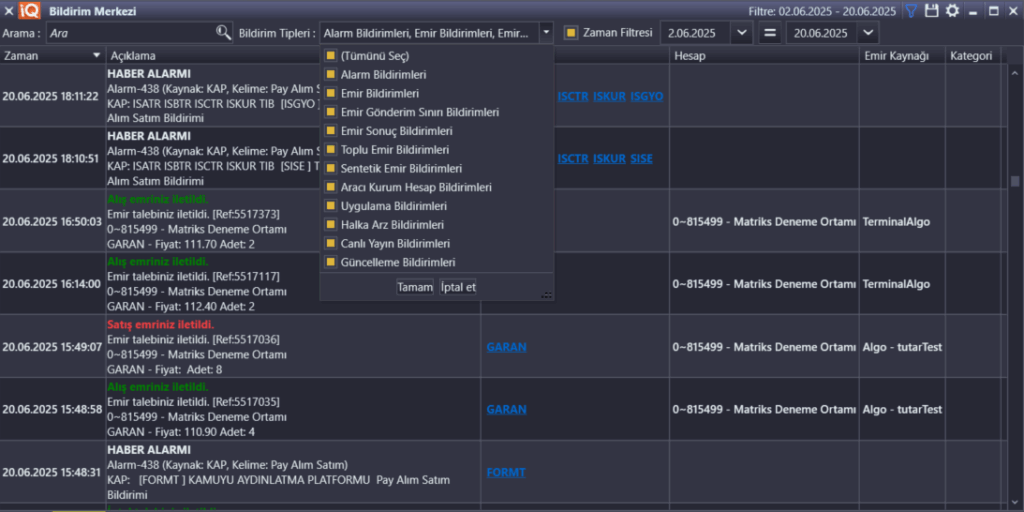Open ISKUR link in the 18:10:51 row
The width and height of the screenshot is (1024, 512).
(609, 159)
